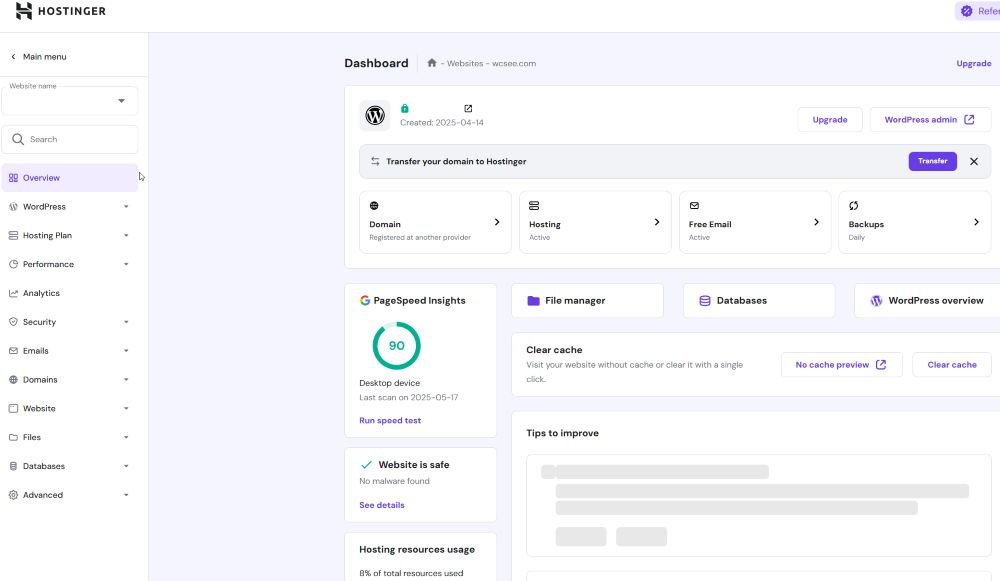Viewport: 1000px width, 581px height.
Task: Click the Google PageSpeed icon
Action: point(365,300)
